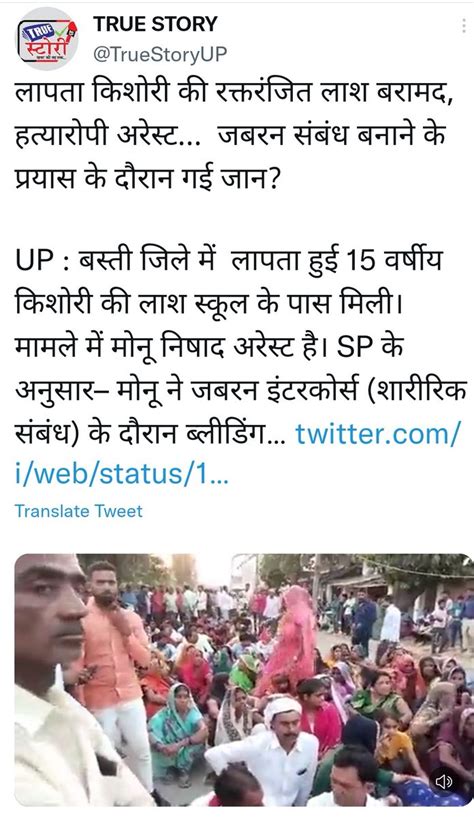
Task: Play the protest crowd video
Action: pos(244,679)
